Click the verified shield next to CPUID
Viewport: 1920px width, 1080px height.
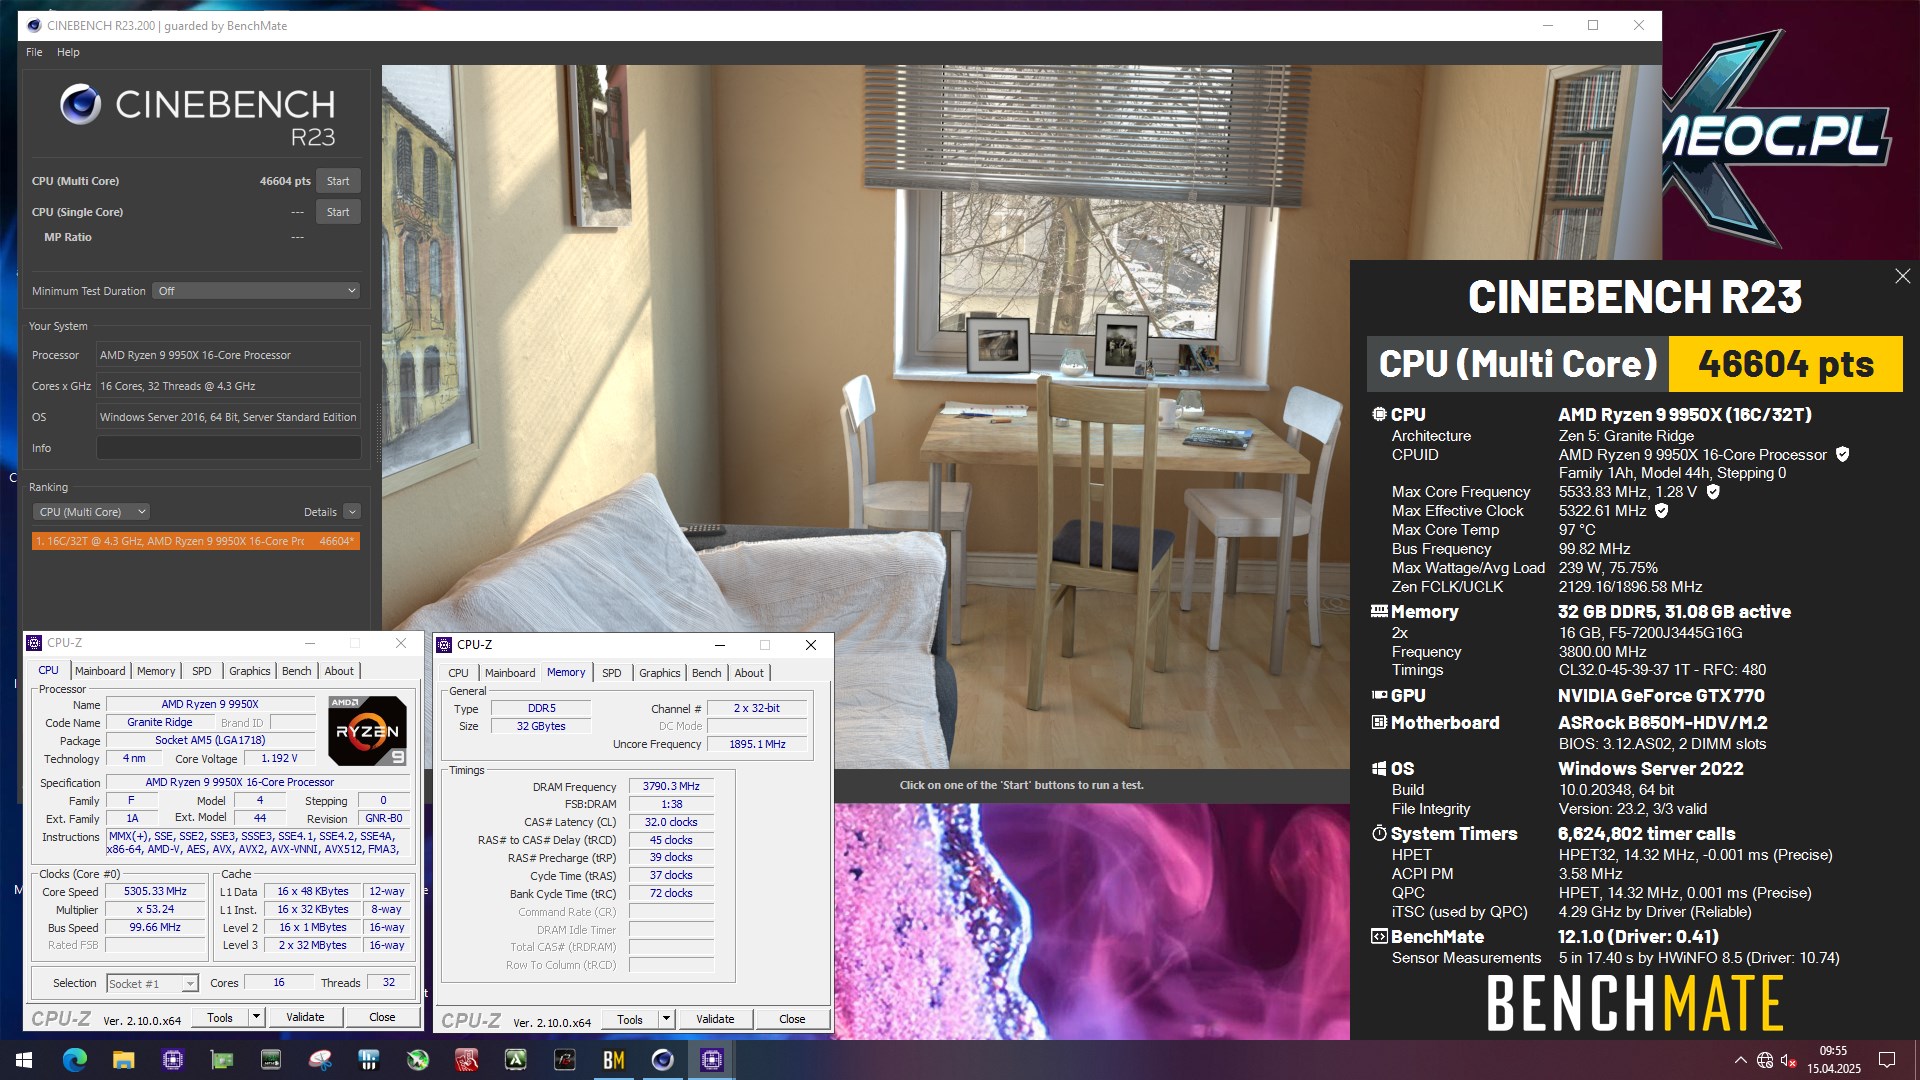1842,454
